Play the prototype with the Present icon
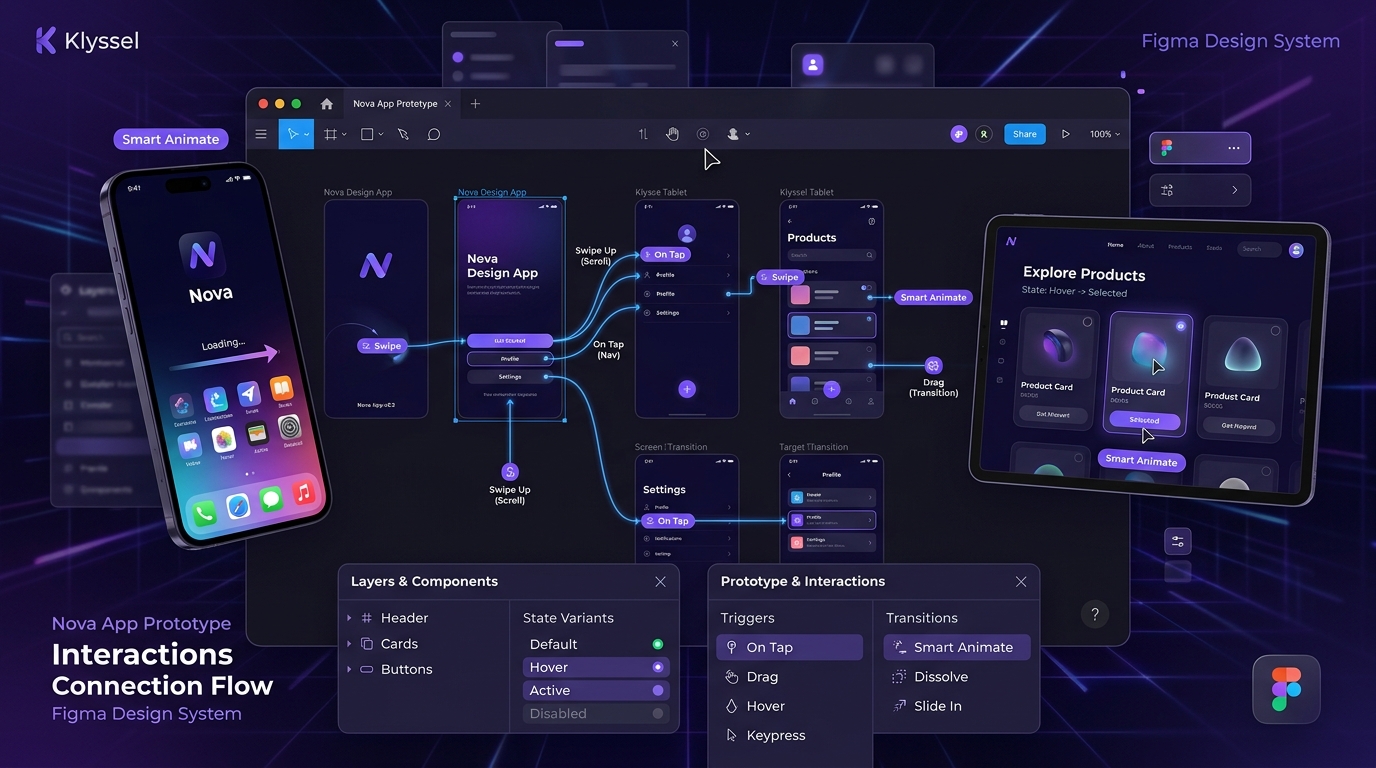The width and height of the screenshot is (1376, 768). point(1066,134)
